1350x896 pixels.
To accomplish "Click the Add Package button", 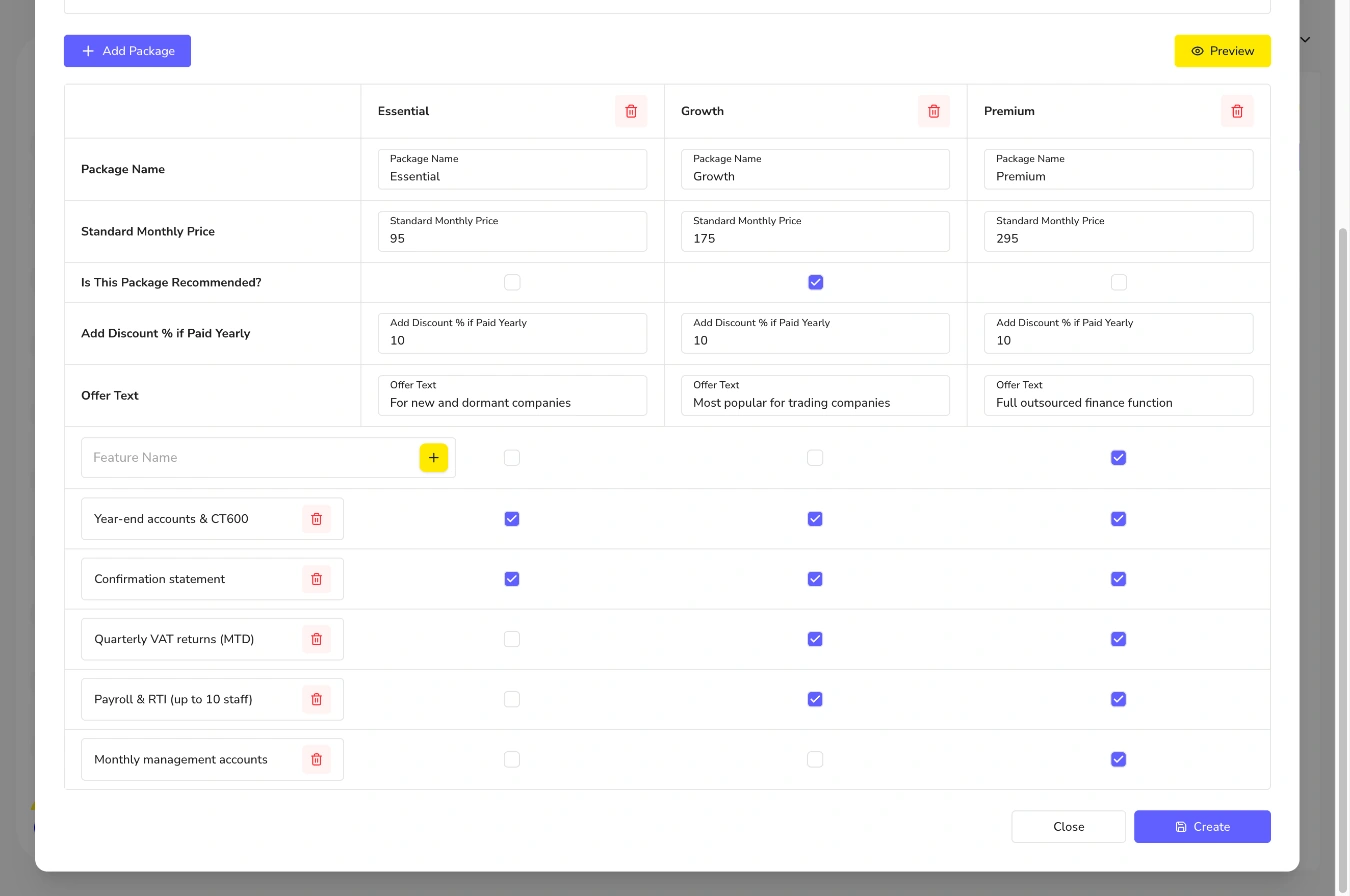I will (x=127, y=51).
